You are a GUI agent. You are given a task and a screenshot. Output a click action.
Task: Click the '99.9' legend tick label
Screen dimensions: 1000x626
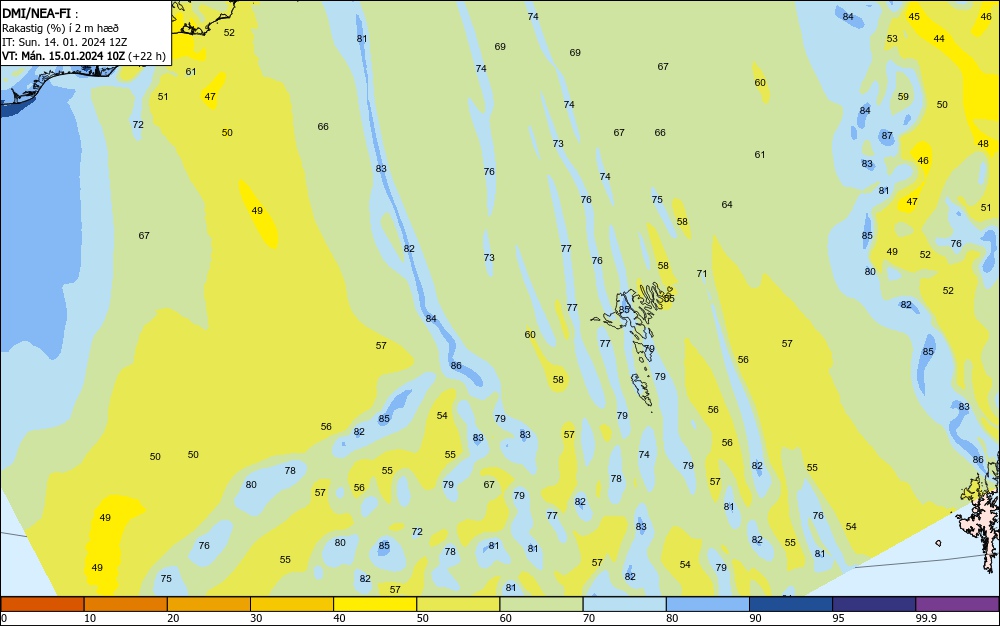926,618
